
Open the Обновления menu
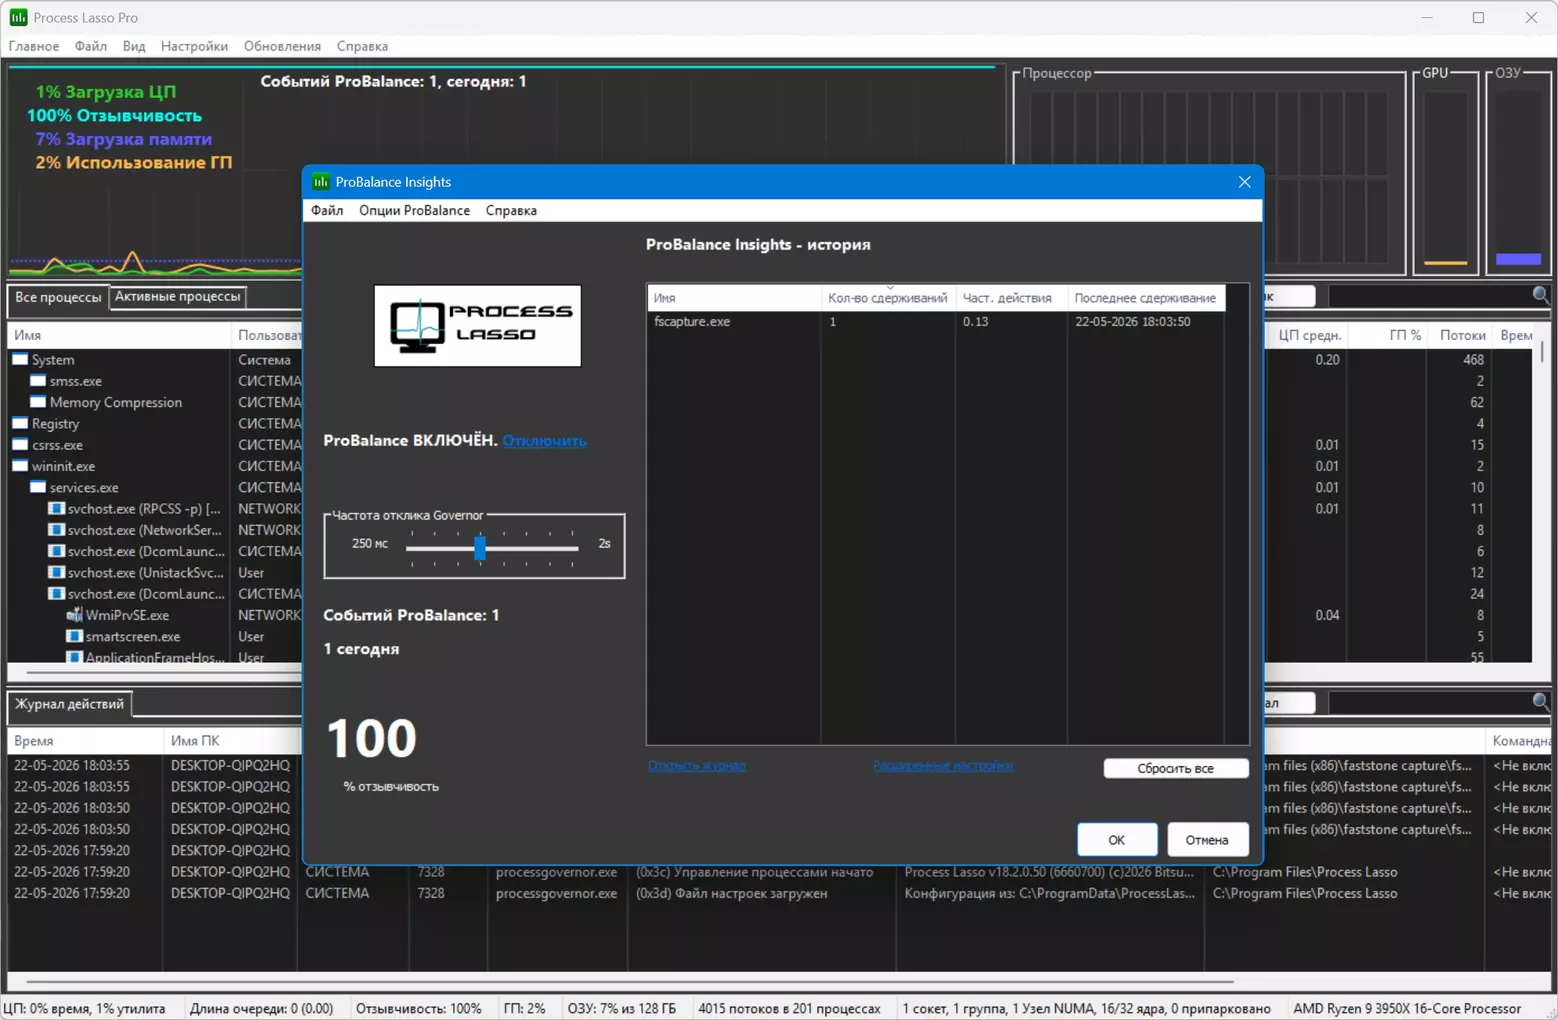pyautogui.click(x=282, y=46)
